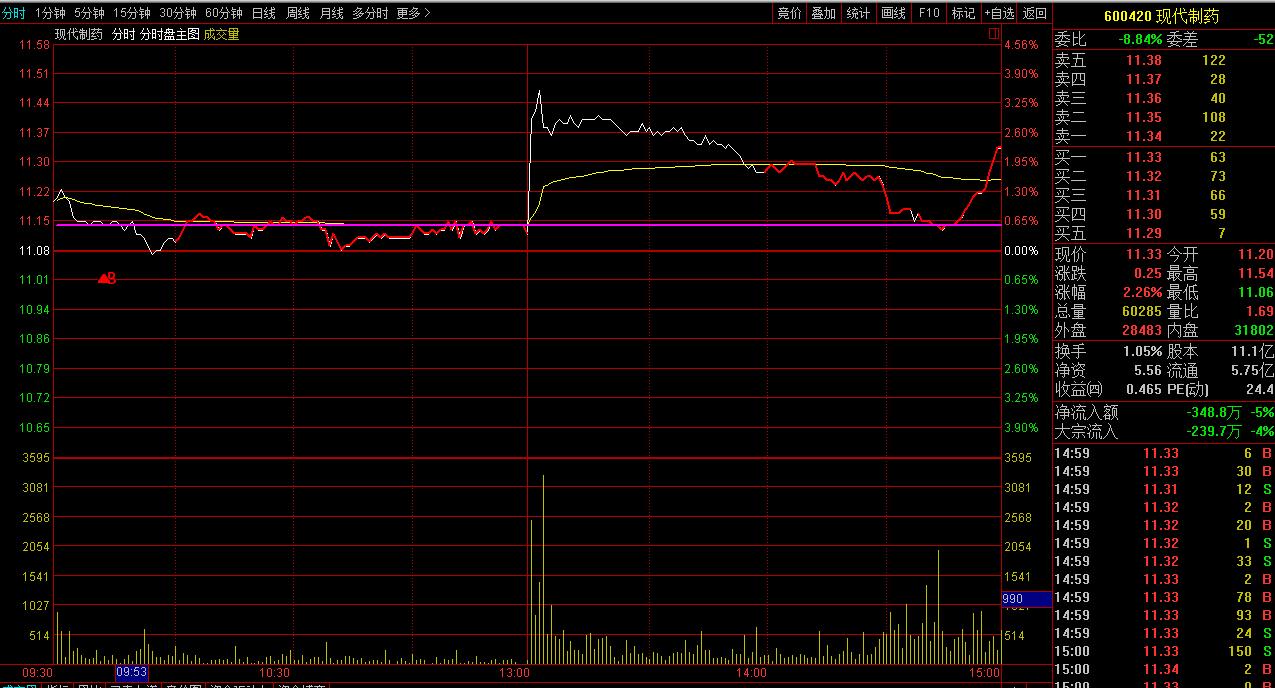Select the 30分钟 chart period tab
Image resolution: width=1275 pixels, height=688 pixels.
[177, 13]
